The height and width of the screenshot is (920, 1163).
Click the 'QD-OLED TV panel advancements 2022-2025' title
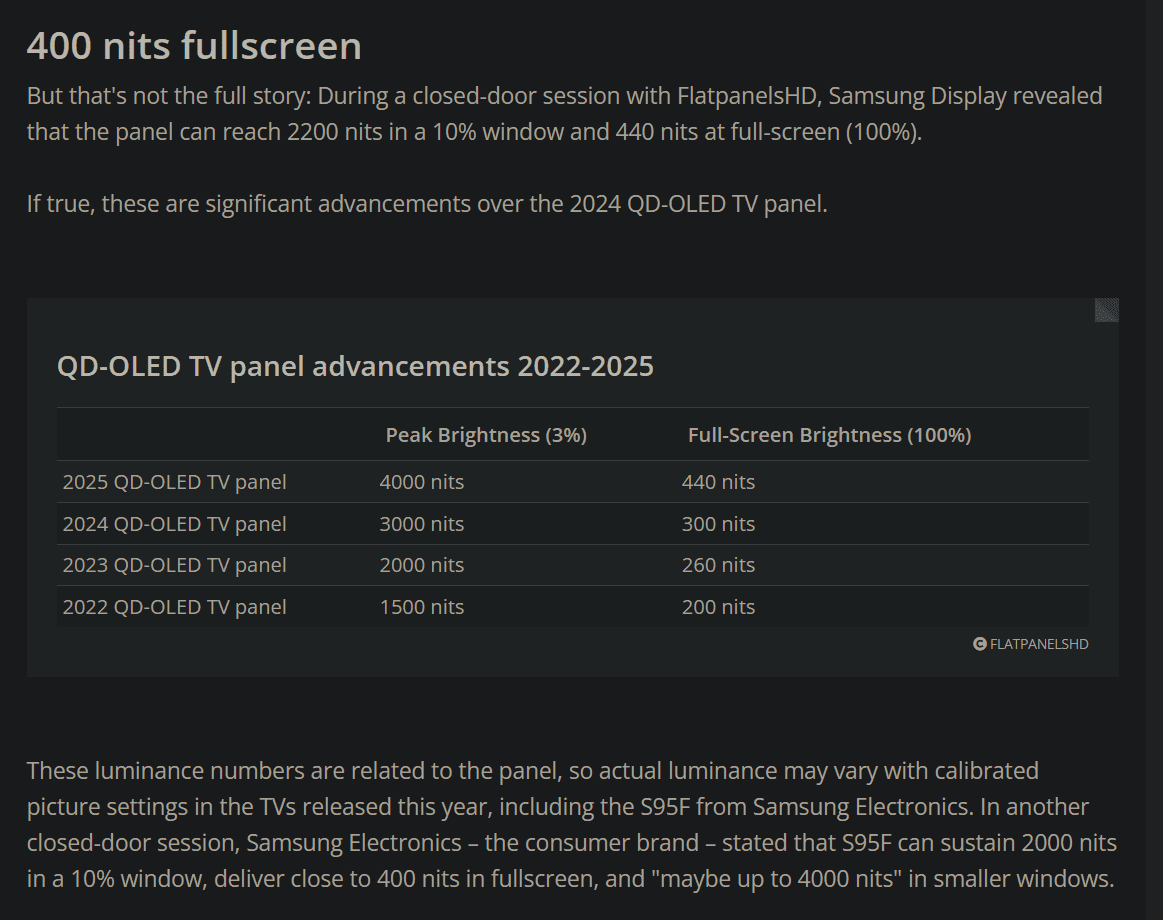[355, 367]
